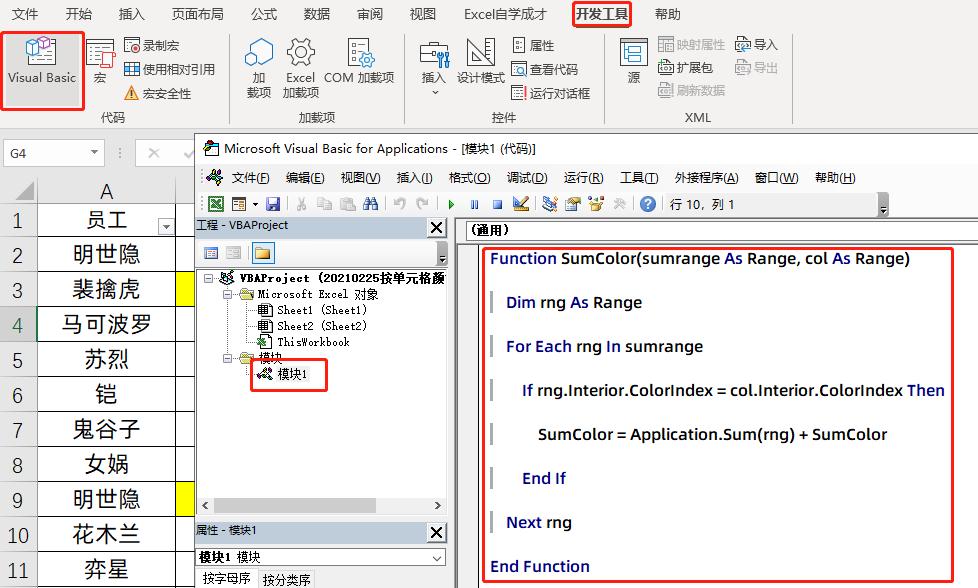The height and width of the screenshot is (588, 978).
Task: Toggle Use Relative References option
Action: (x=168, y=69)
